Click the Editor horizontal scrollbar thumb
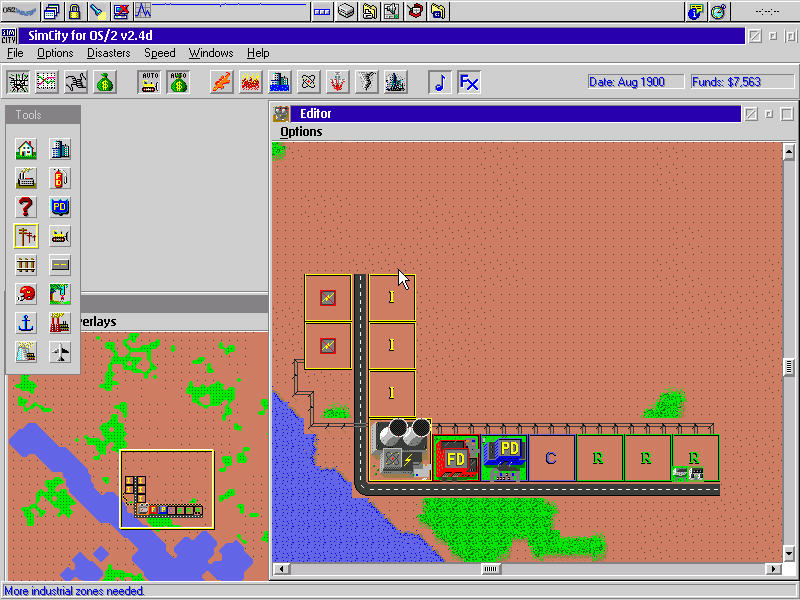Viewport: 800px width, 600px height. pyautogui.click(x=490, y=569)
